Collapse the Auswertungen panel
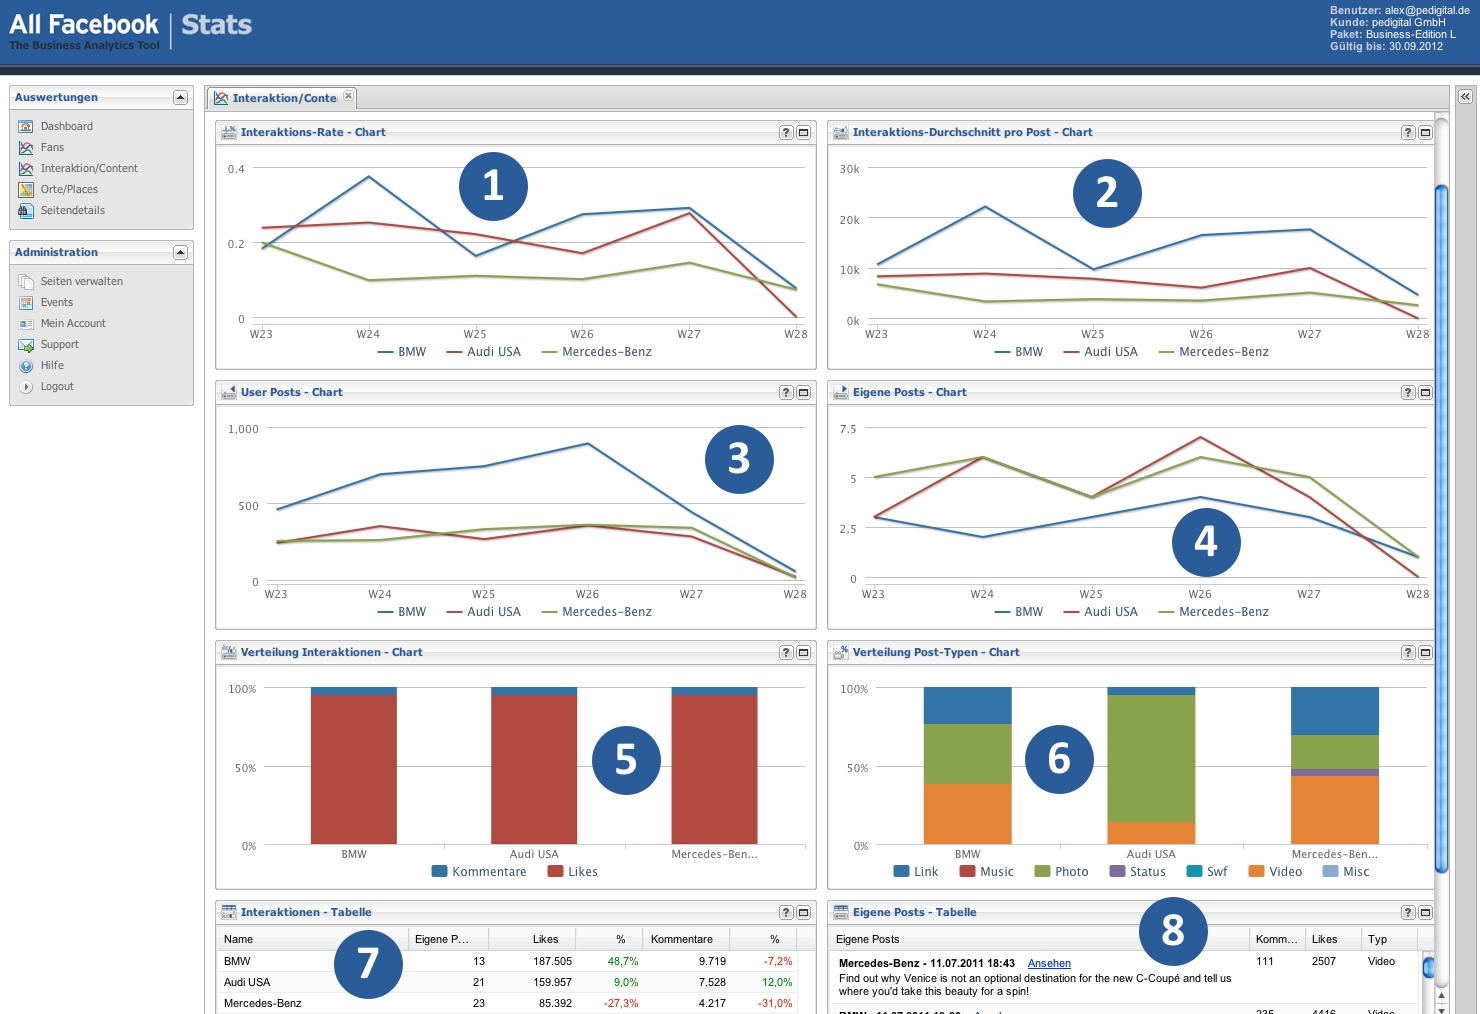The height and width of the screenshot is (1014, 1480). pyautogui.click(x=180, y=97)
